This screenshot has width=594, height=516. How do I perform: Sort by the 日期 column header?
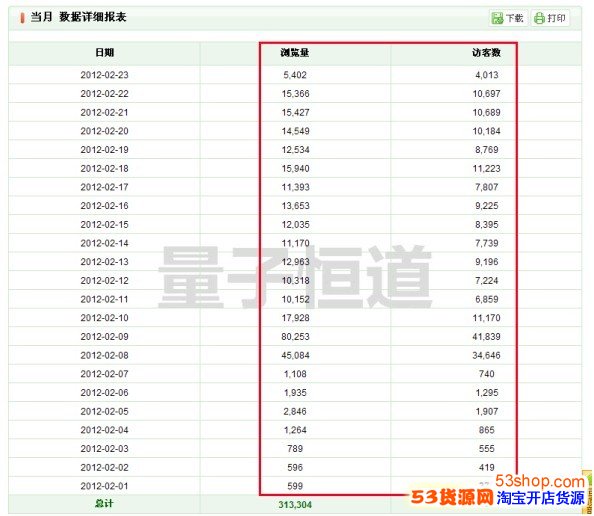tap(105, 53)
